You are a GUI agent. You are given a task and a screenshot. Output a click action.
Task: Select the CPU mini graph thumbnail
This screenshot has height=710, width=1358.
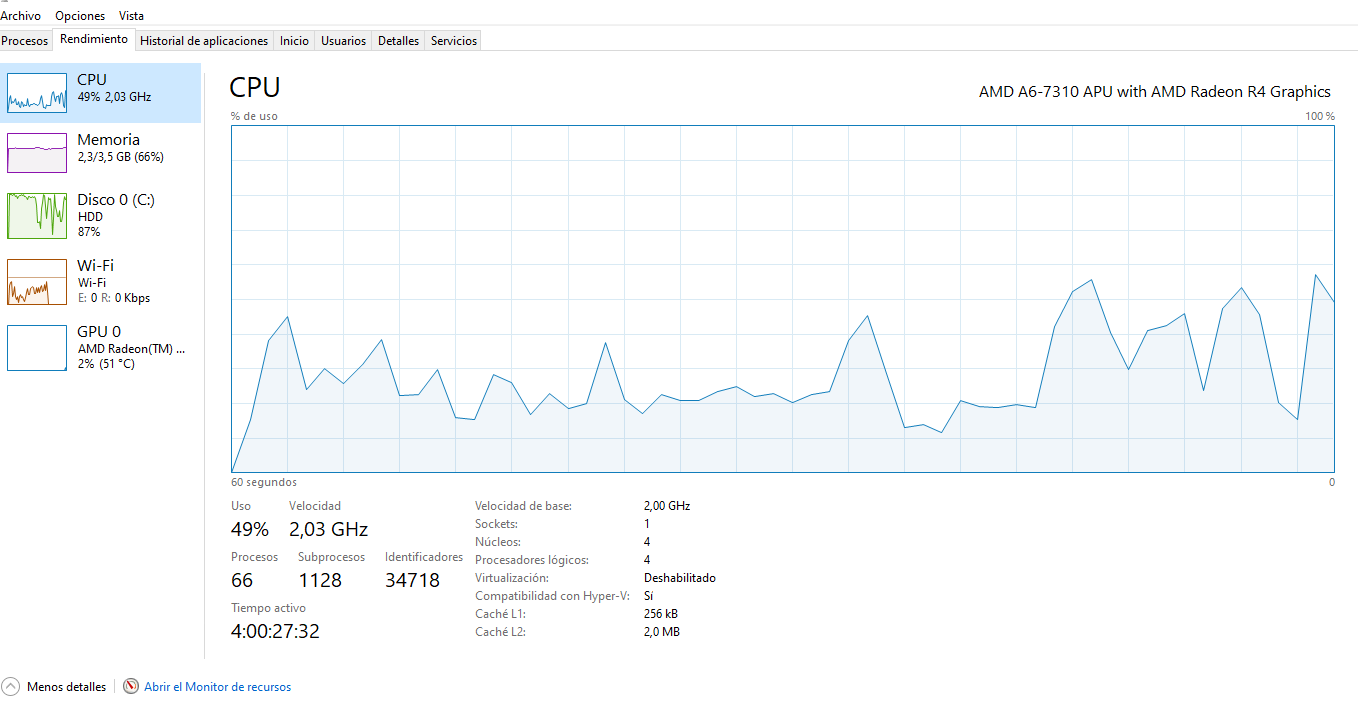(37, 92)
